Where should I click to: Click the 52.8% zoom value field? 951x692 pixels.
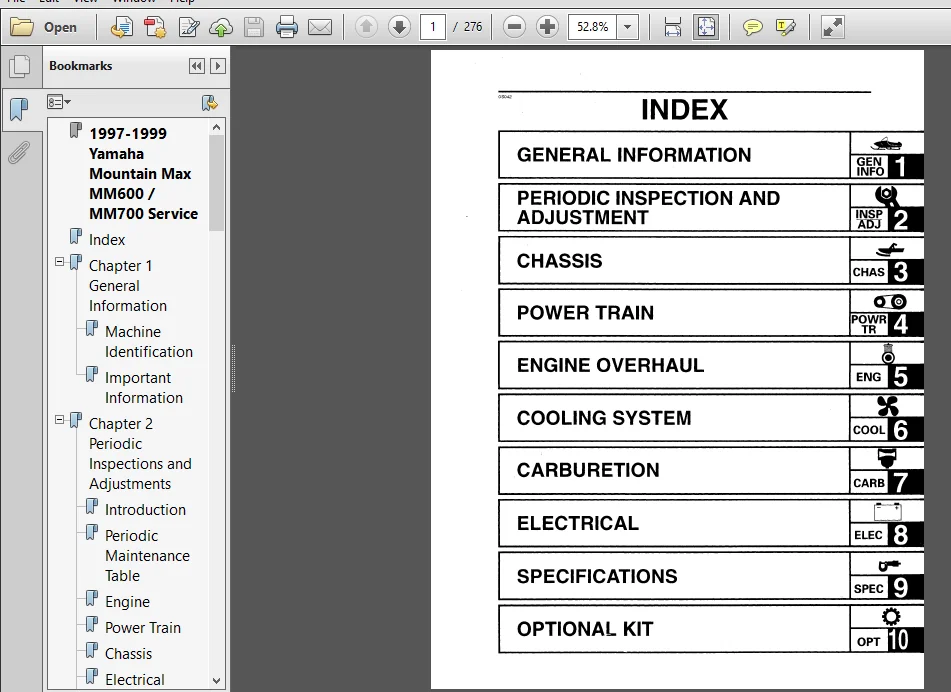tap(593, 27)
